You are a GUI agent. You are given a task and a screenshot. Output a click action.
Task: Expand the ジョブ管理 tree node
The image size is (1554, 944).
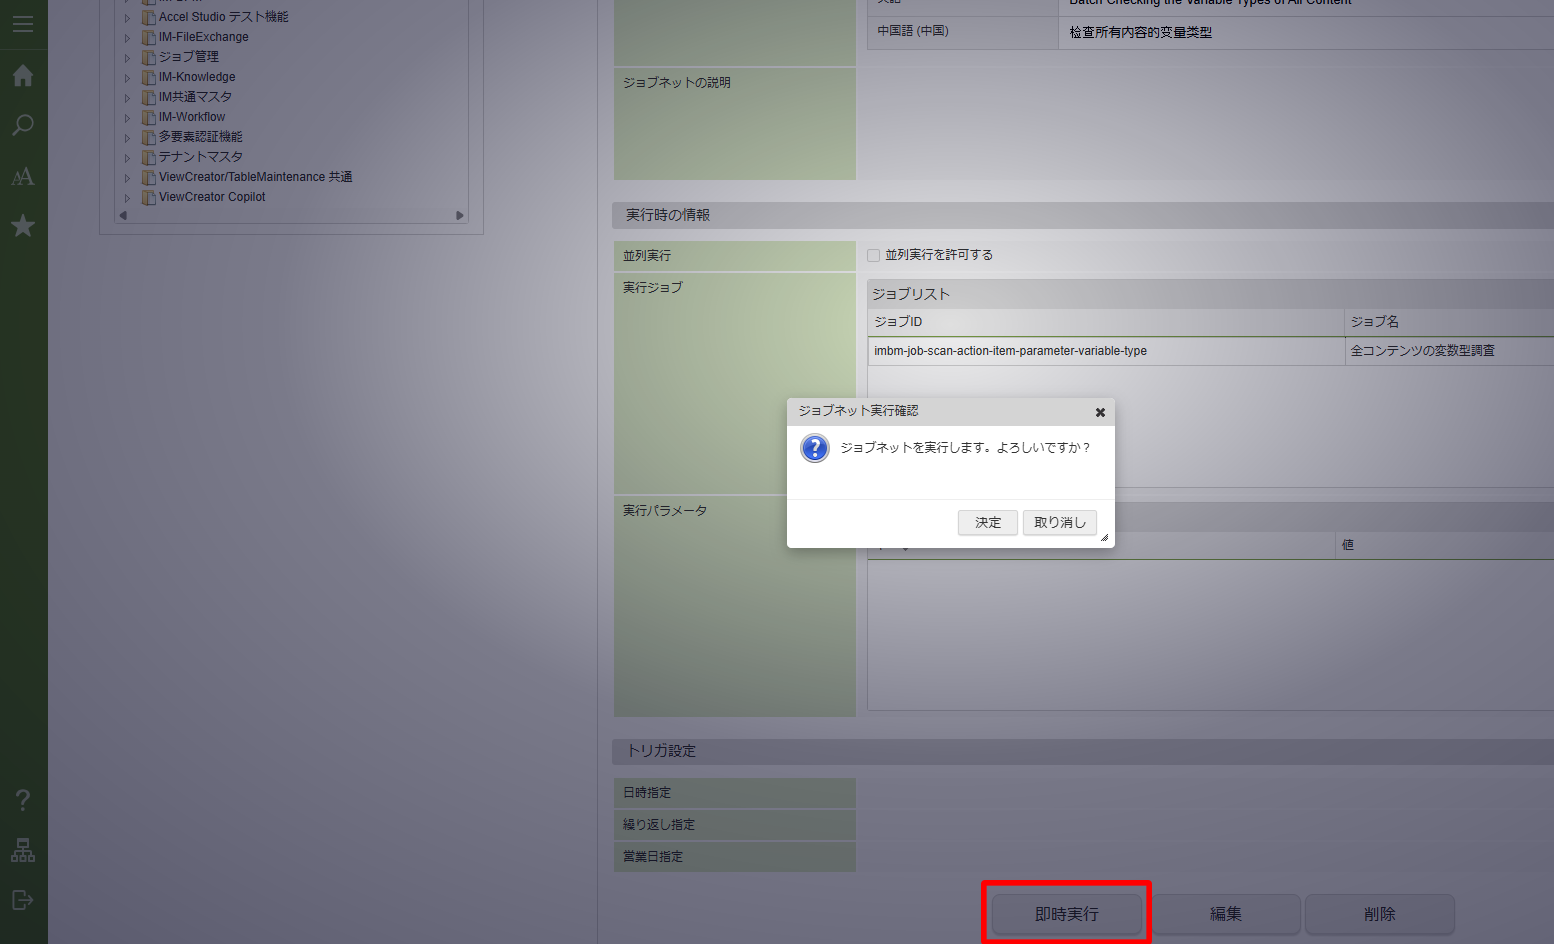(127, 58)
